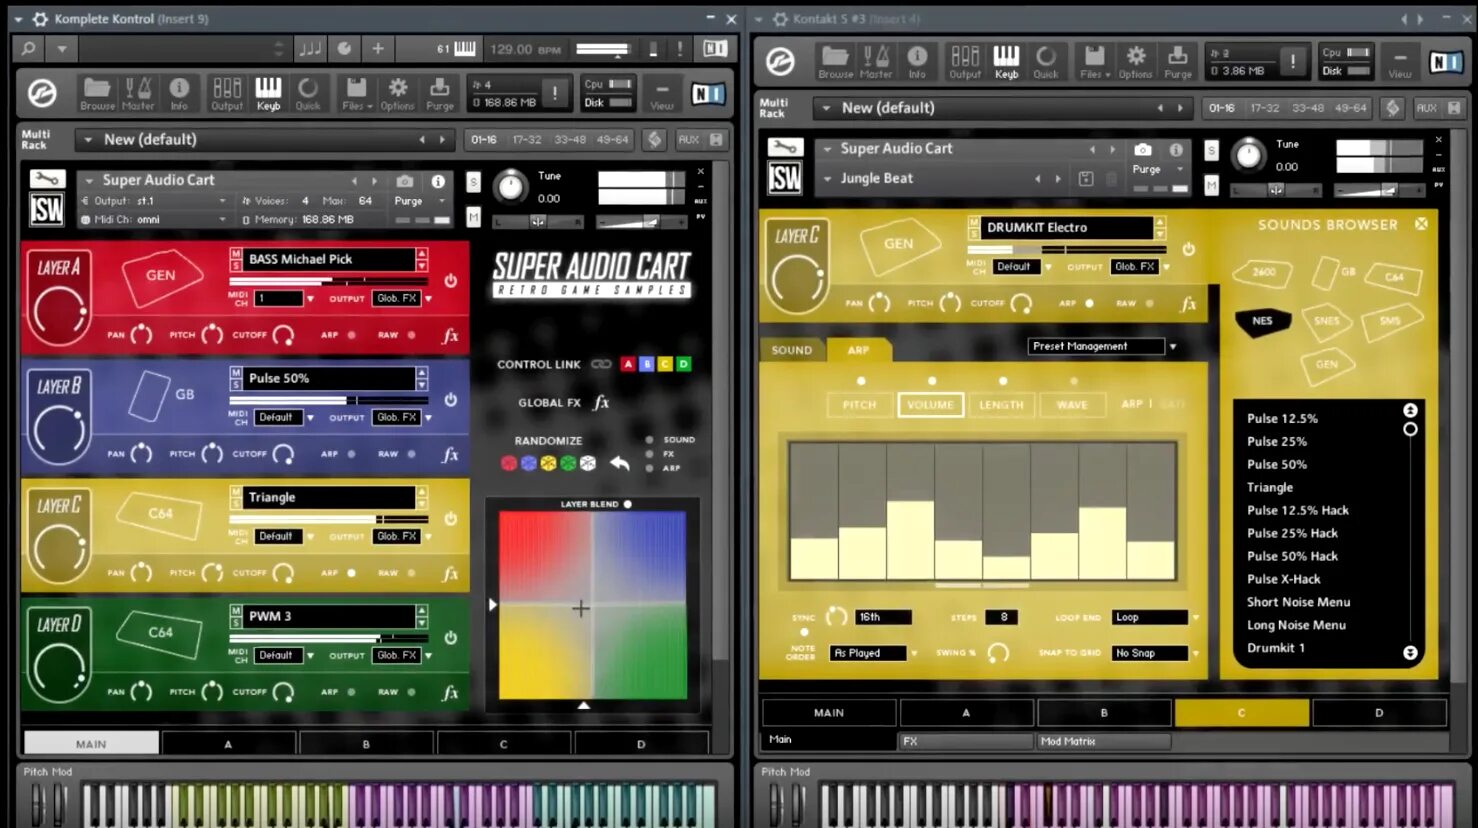This screenshot has width=1478, height=828.
Task: Click Info icon in Komplete Kontrol toolbar
Action: coord(179,93)
